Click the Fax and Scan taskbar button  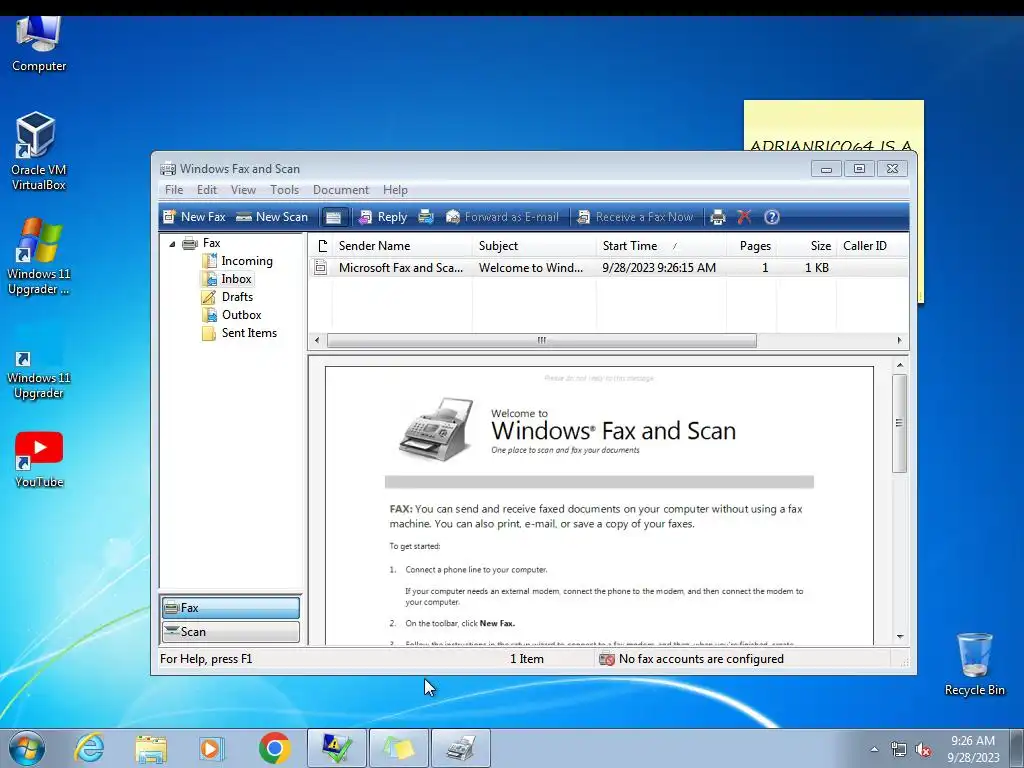point(461,748)
